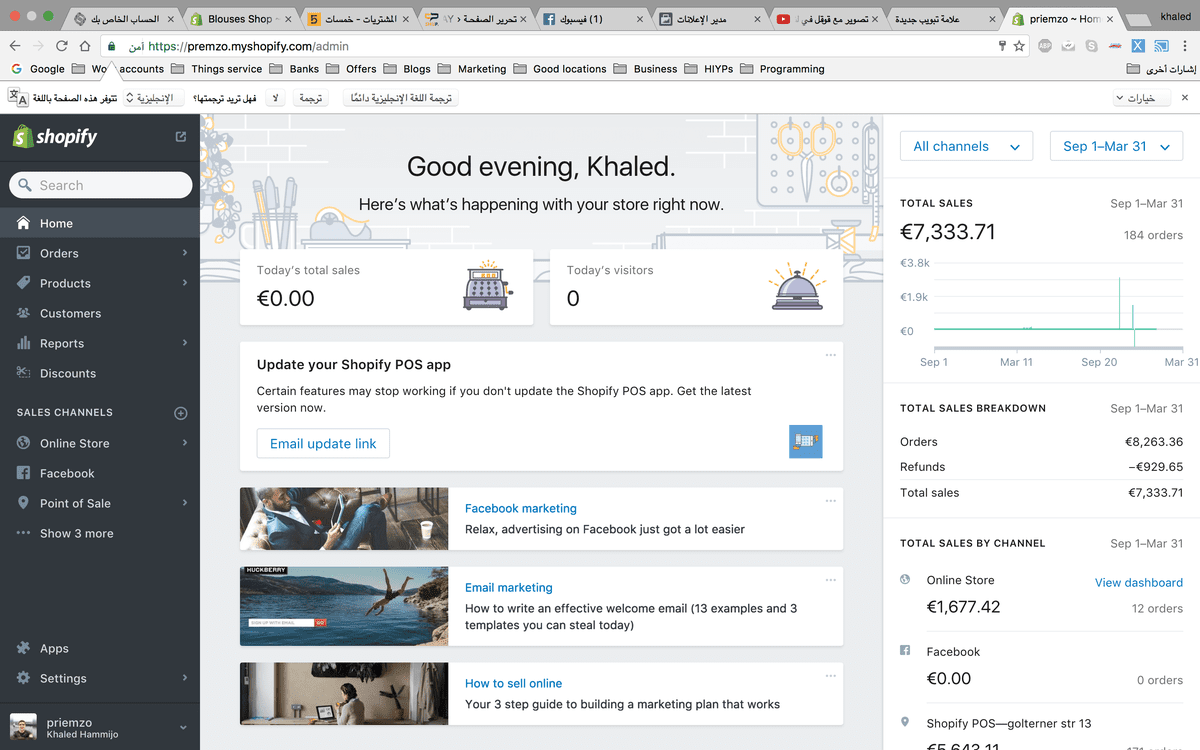Click Facebook marketing article link
1200x750 pixels.
(x=520, y=509)
